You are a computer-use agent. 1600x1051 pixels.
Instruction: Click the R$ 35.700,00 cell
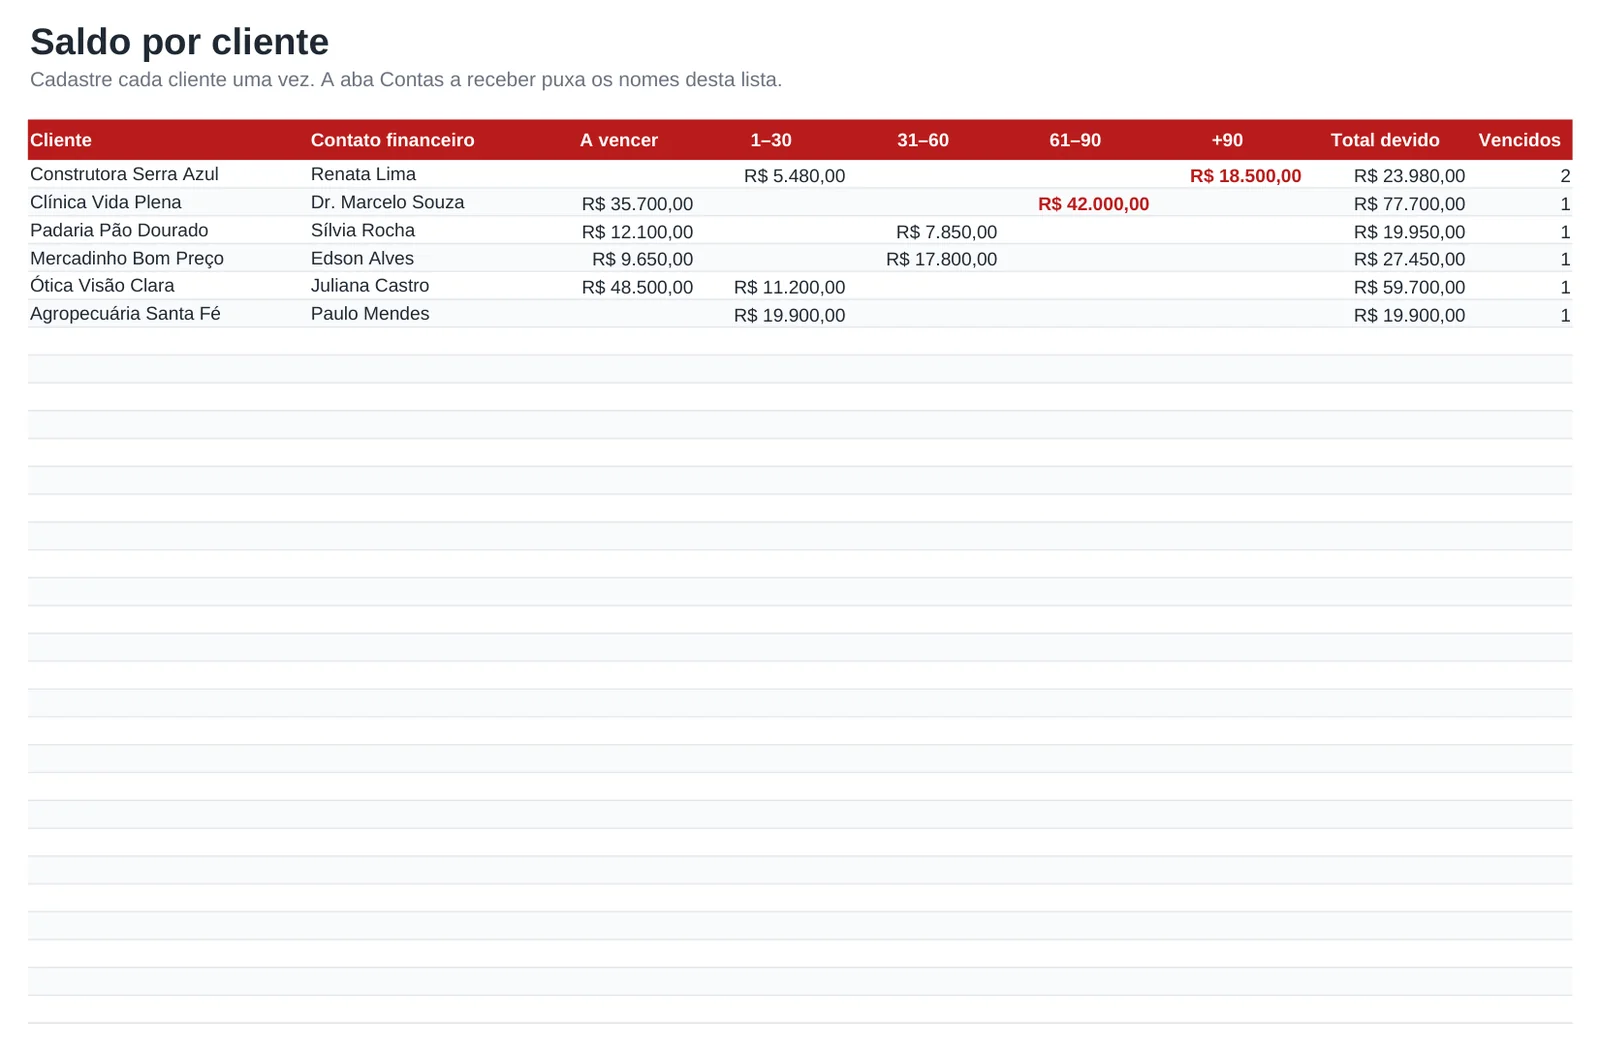pos(637,204)
